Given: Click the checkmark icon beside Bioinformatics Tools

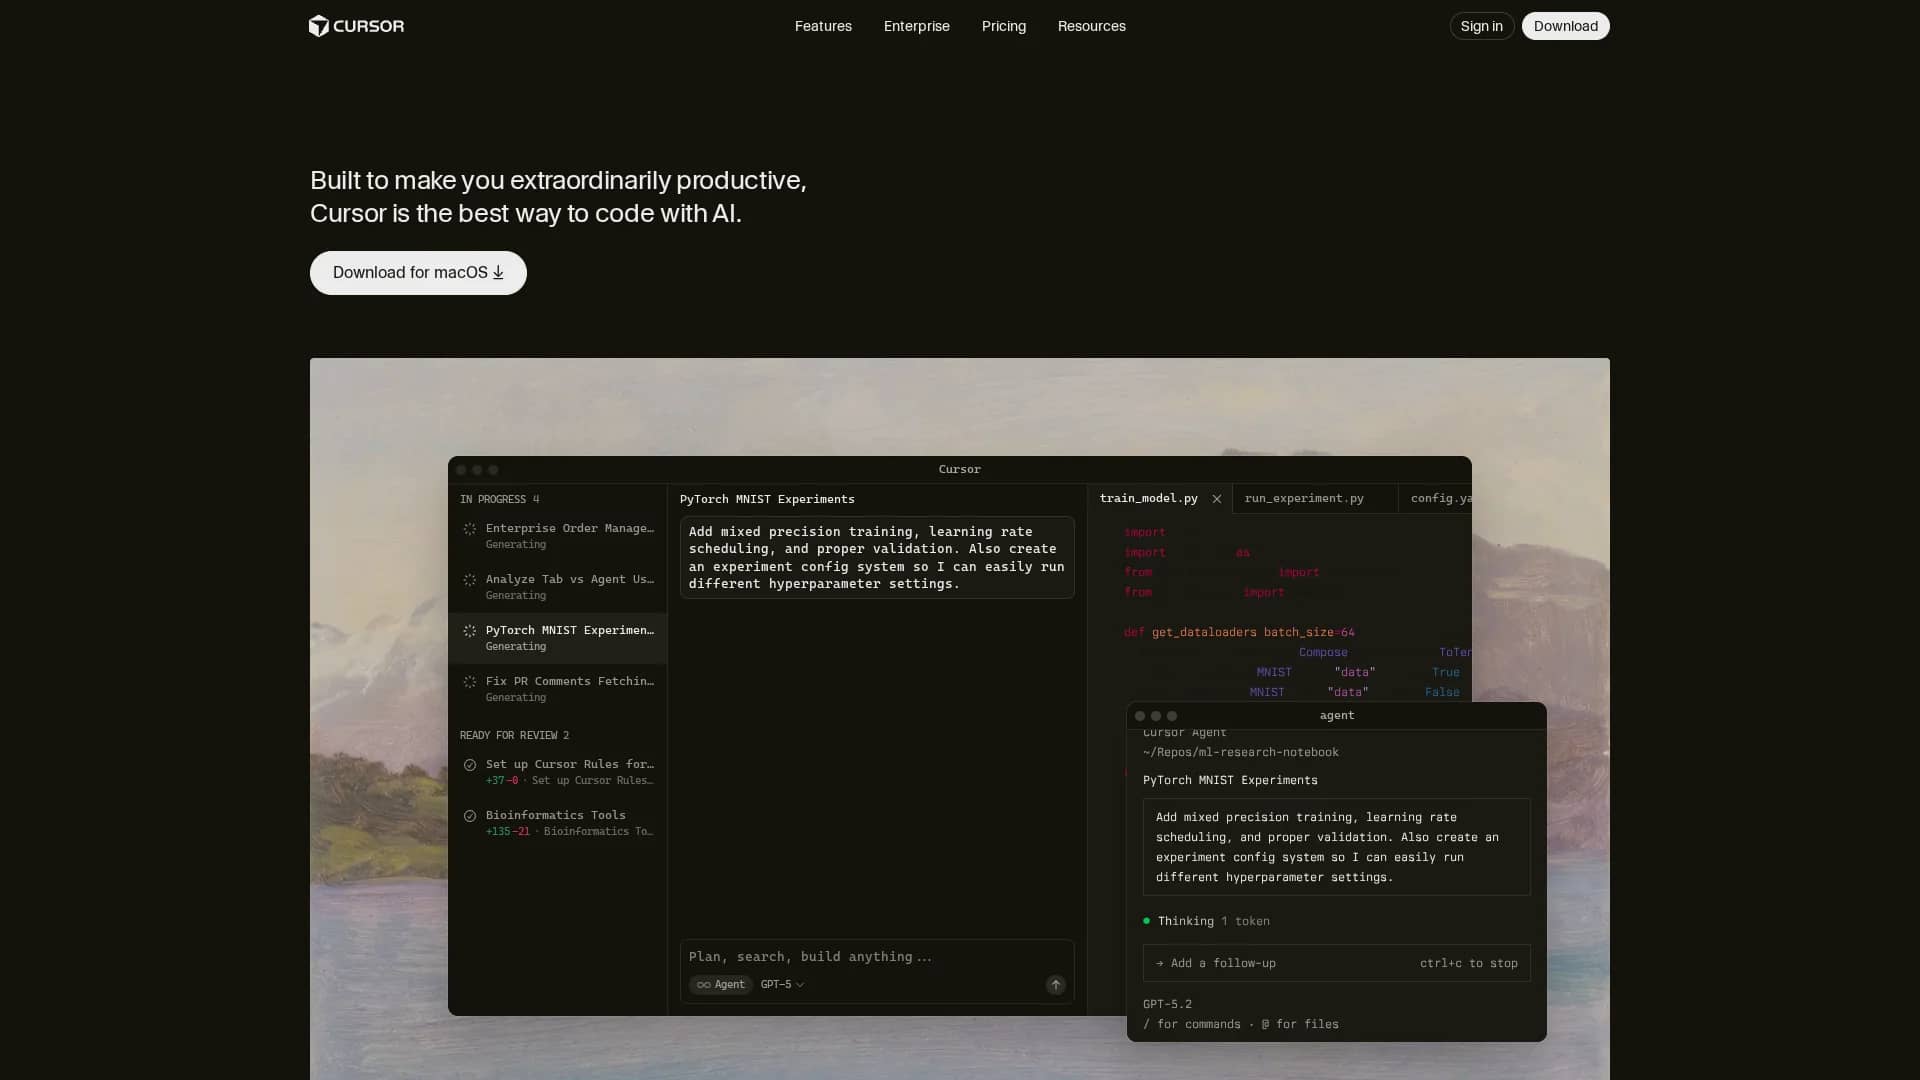Looking at the screenshot, I should (x=469, y=816).
